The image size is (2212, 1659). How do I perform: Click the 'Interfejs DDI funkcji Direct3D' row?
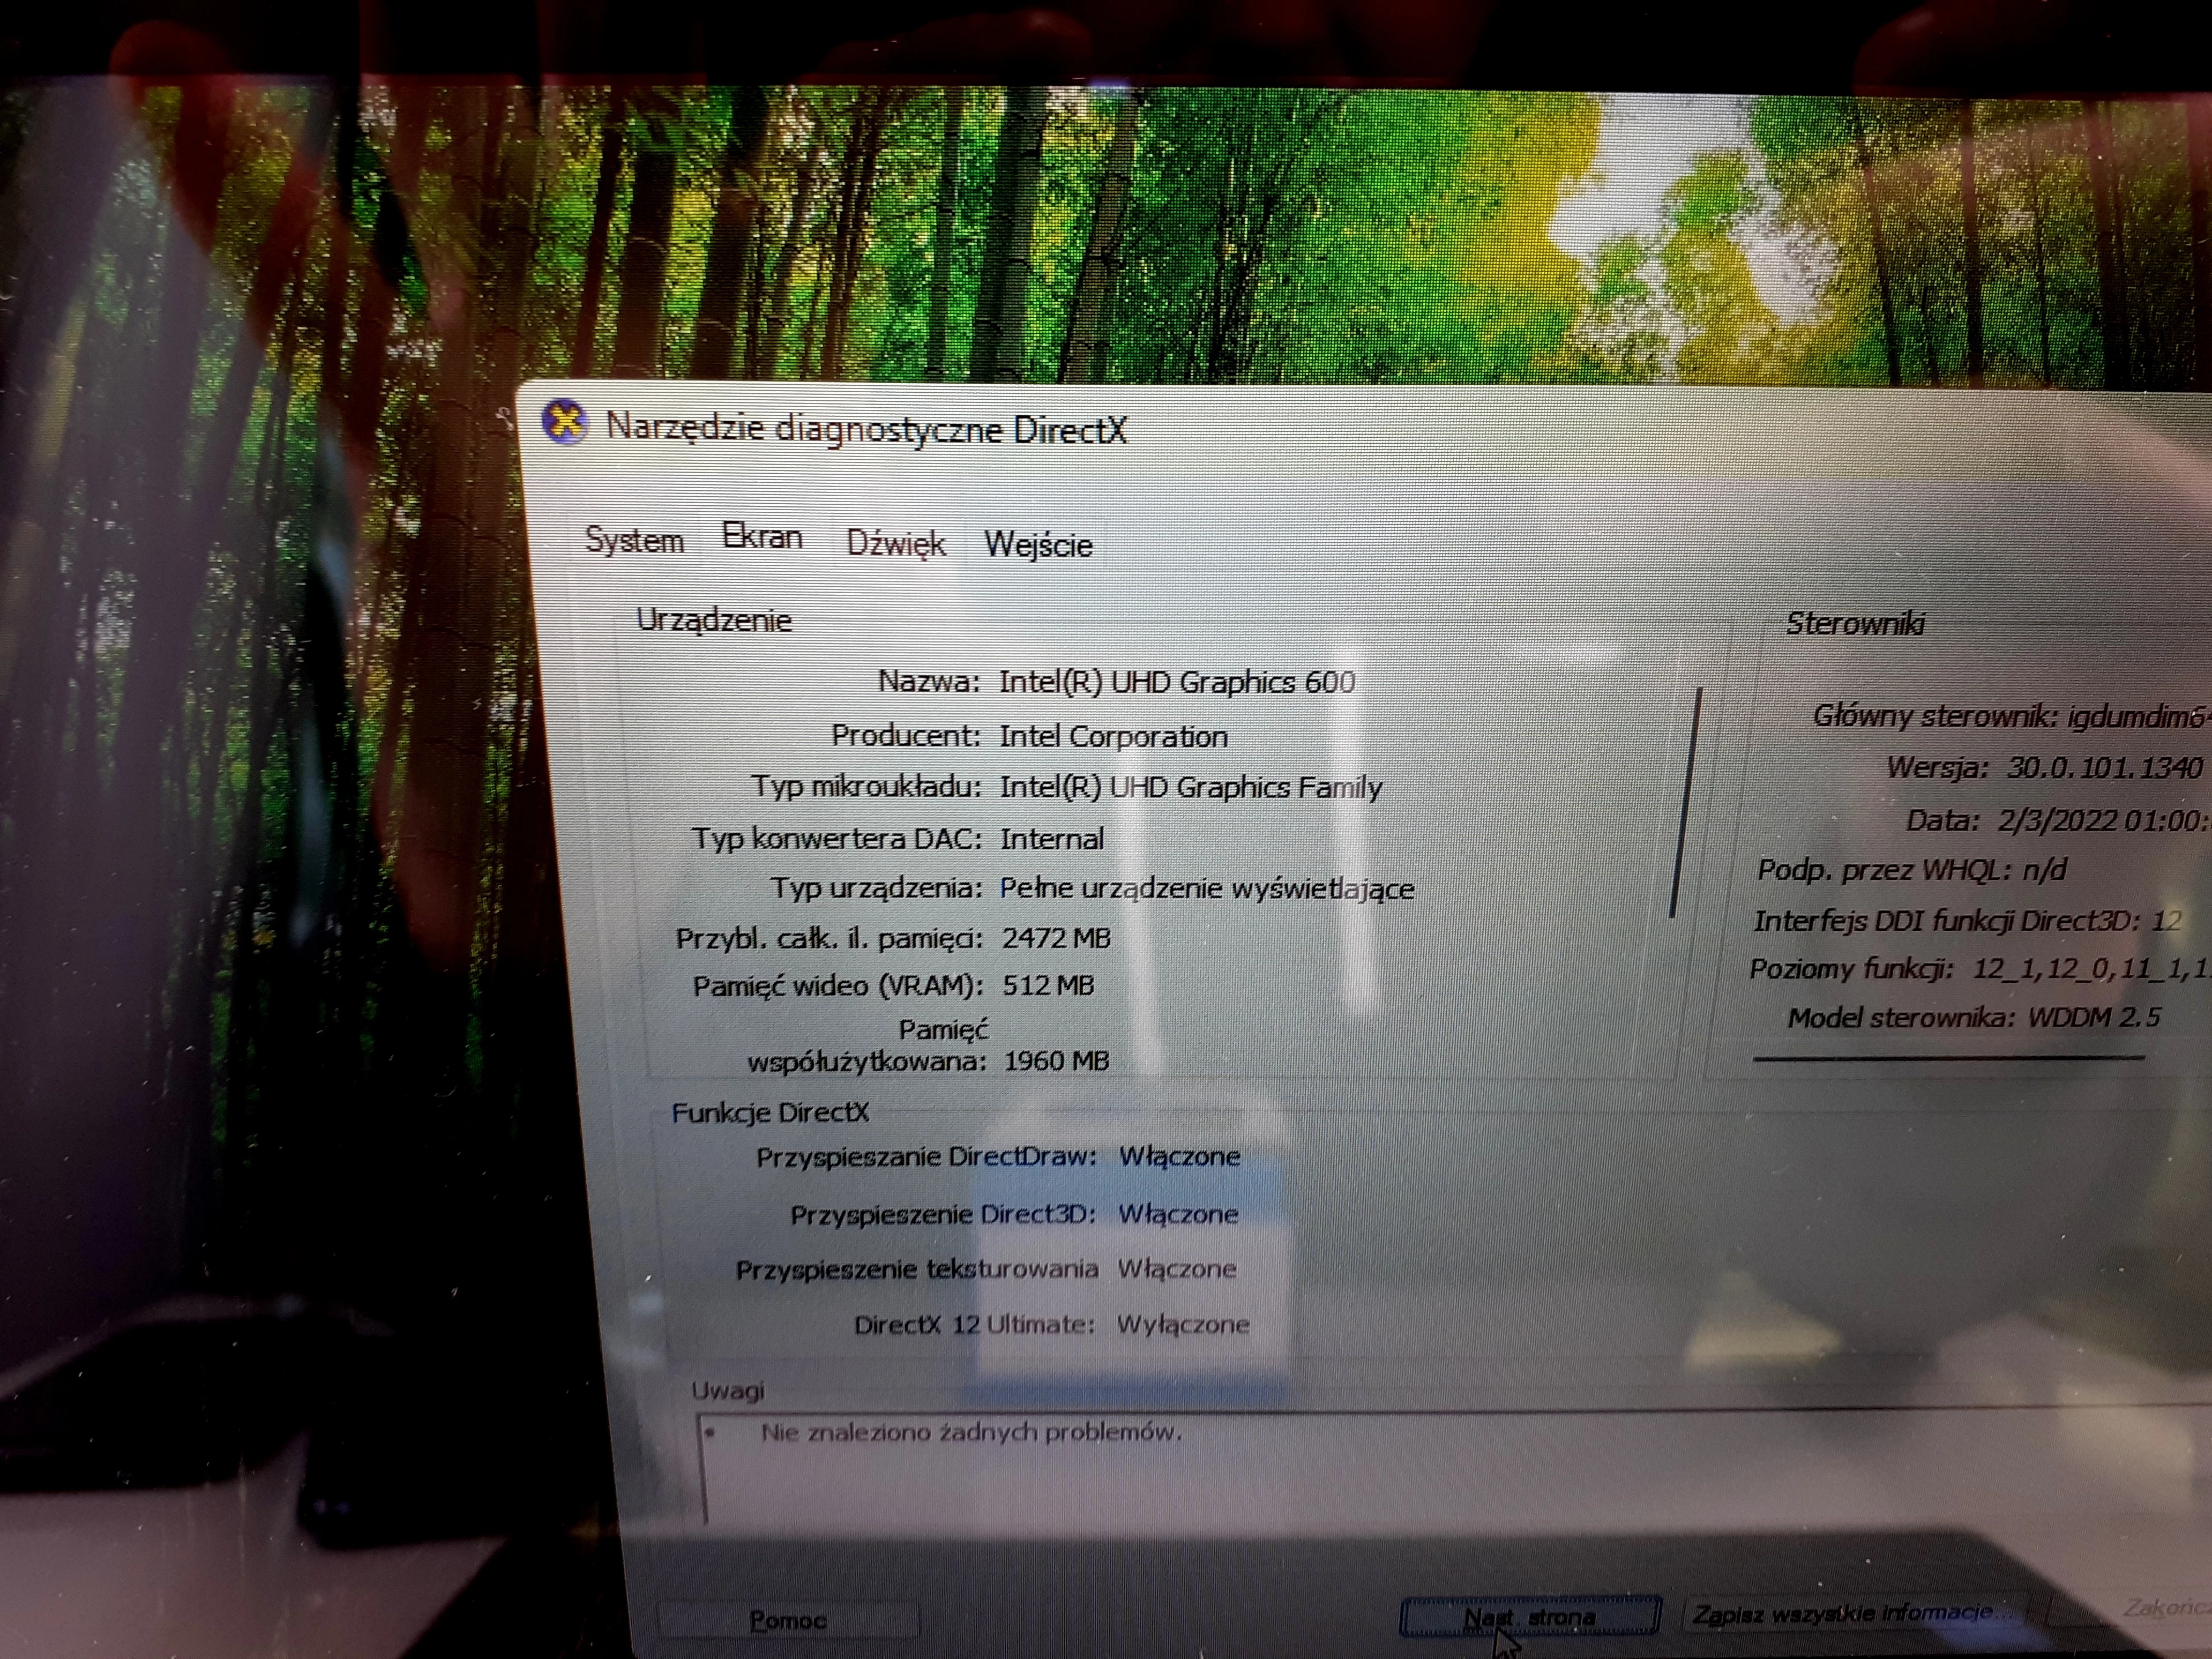point(1967,920)
